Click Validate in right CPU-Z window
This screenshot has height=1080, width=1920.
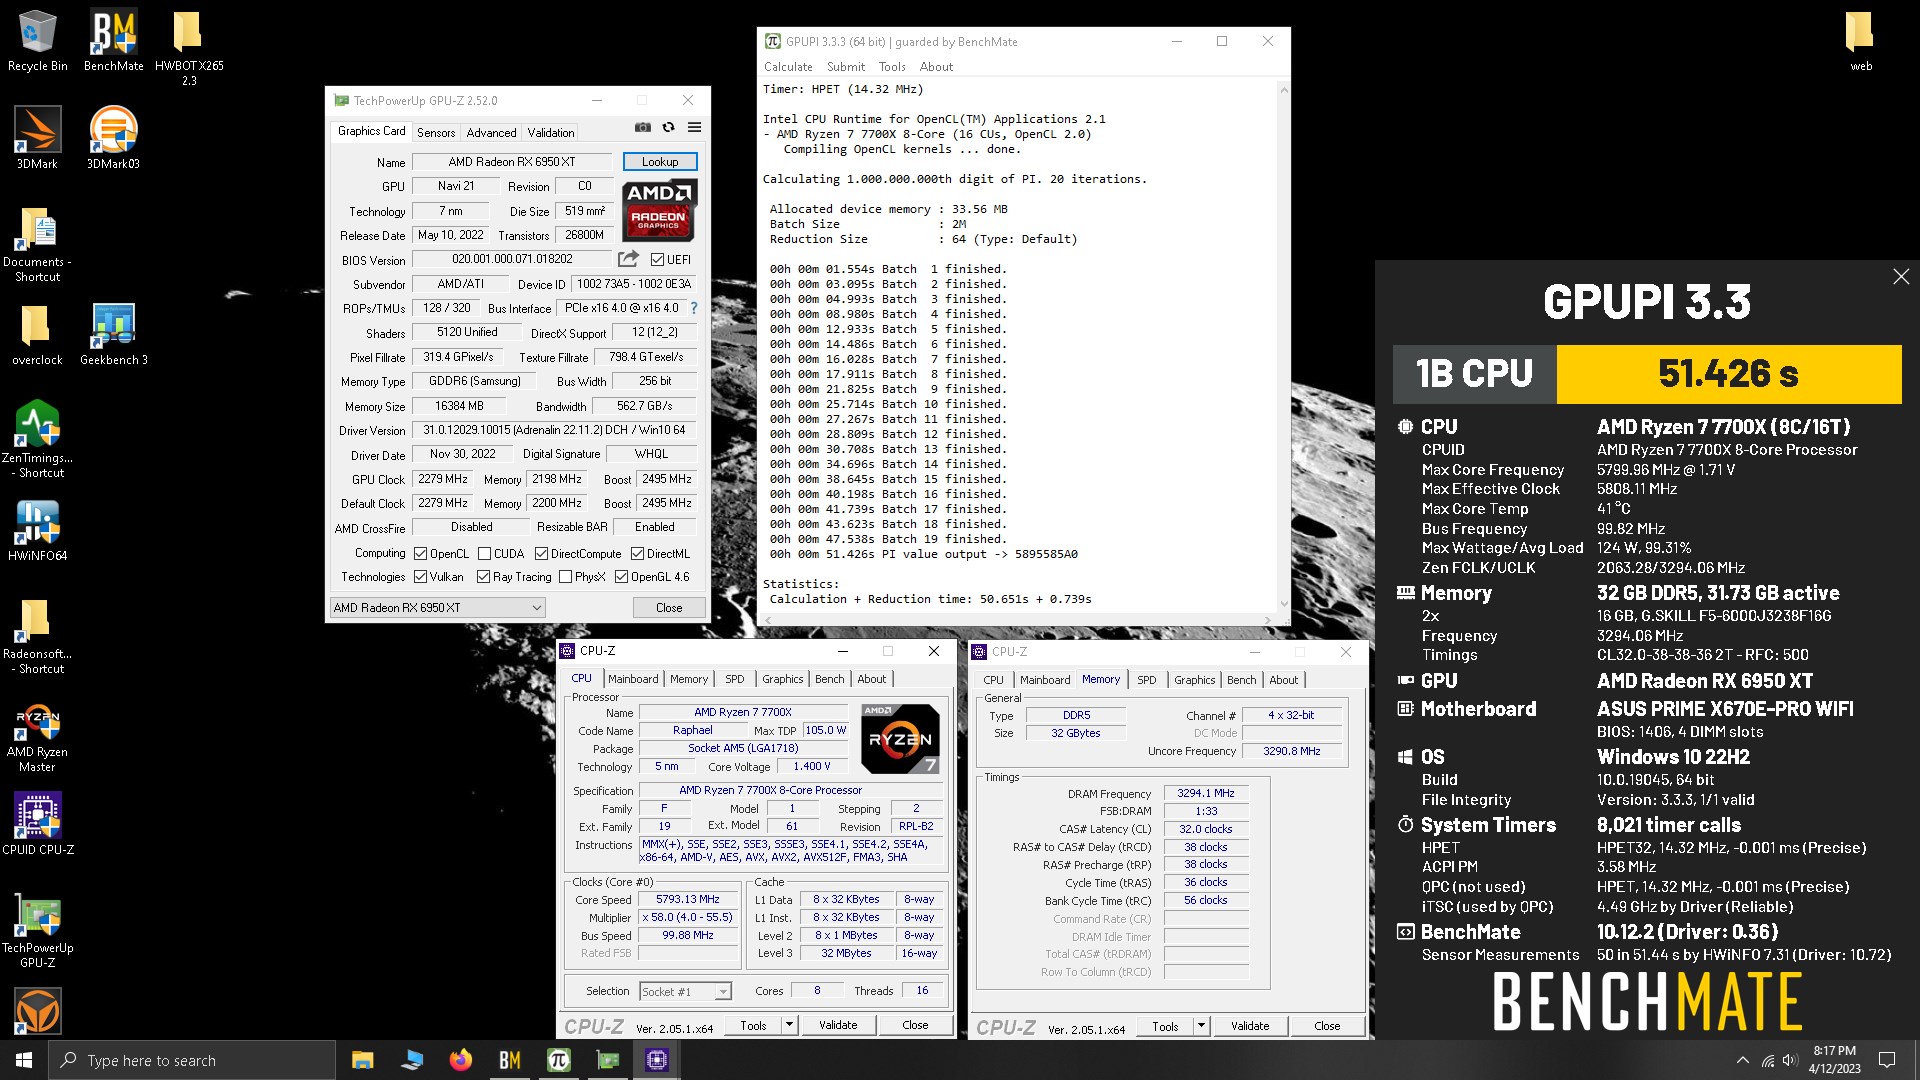pyautogui.click(x=1250, y=1026)
